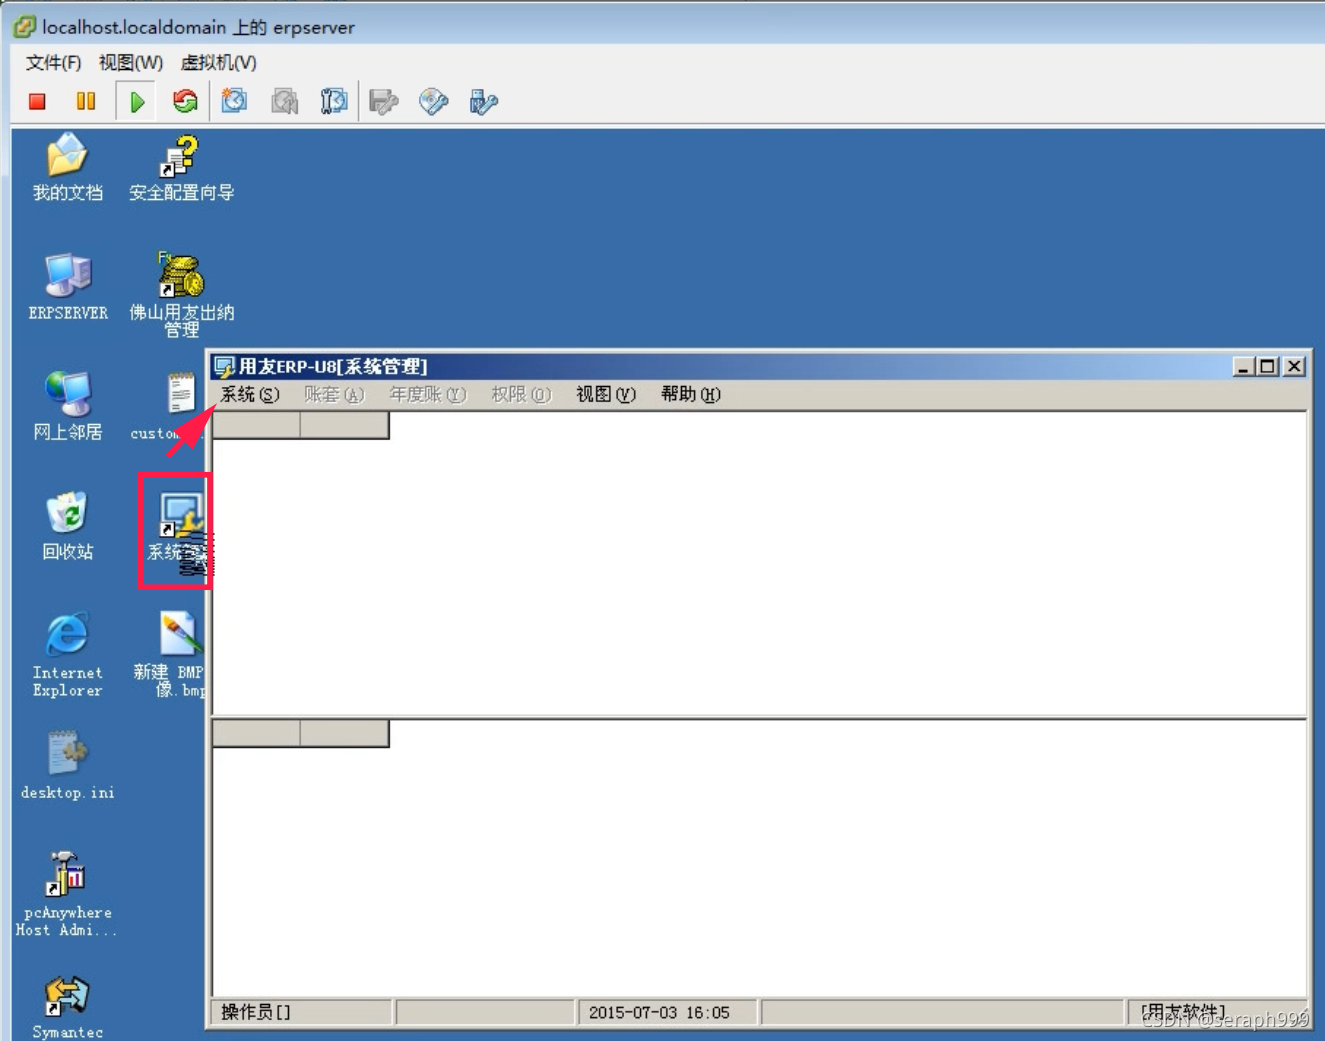Click the USB device connect icon
This screenshot has height=1041, width=1325.
tap(484, 101)
